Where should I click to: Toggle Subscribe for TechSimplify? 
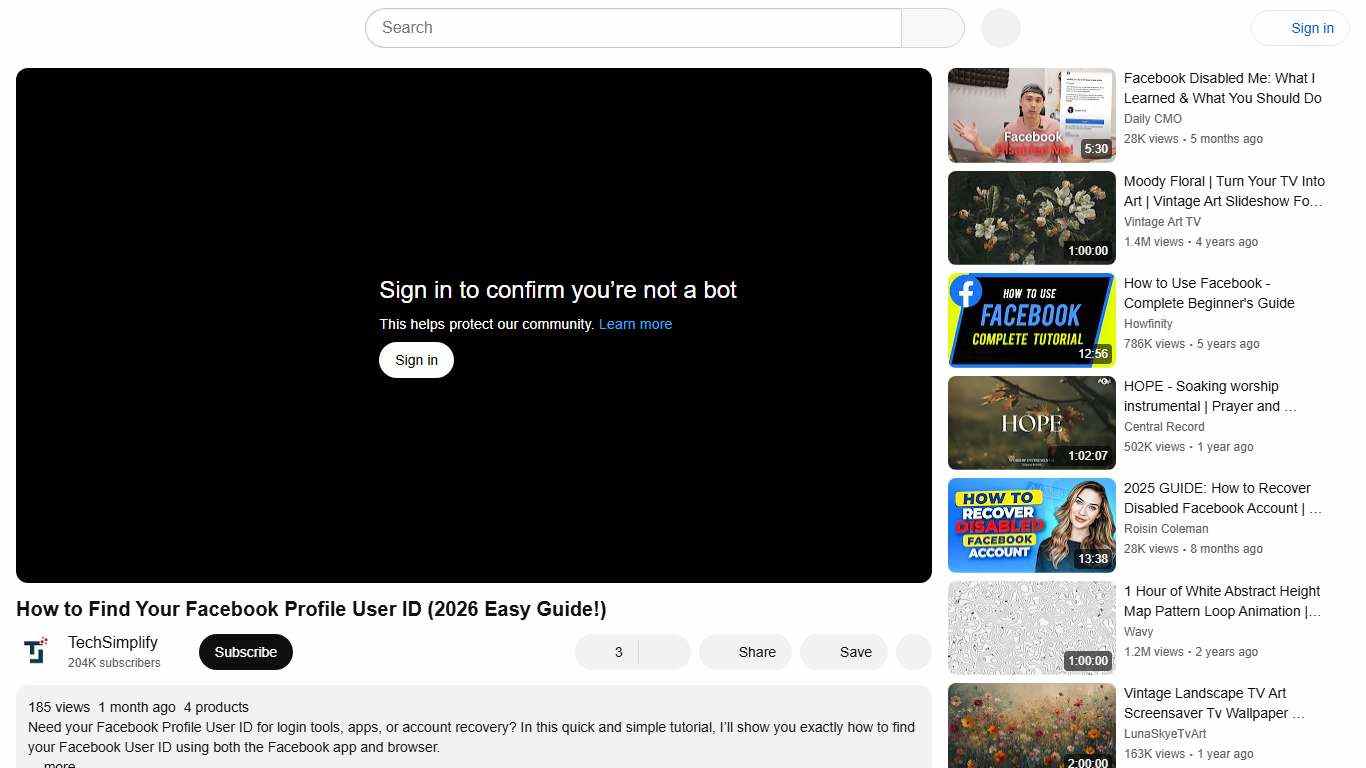245,651
